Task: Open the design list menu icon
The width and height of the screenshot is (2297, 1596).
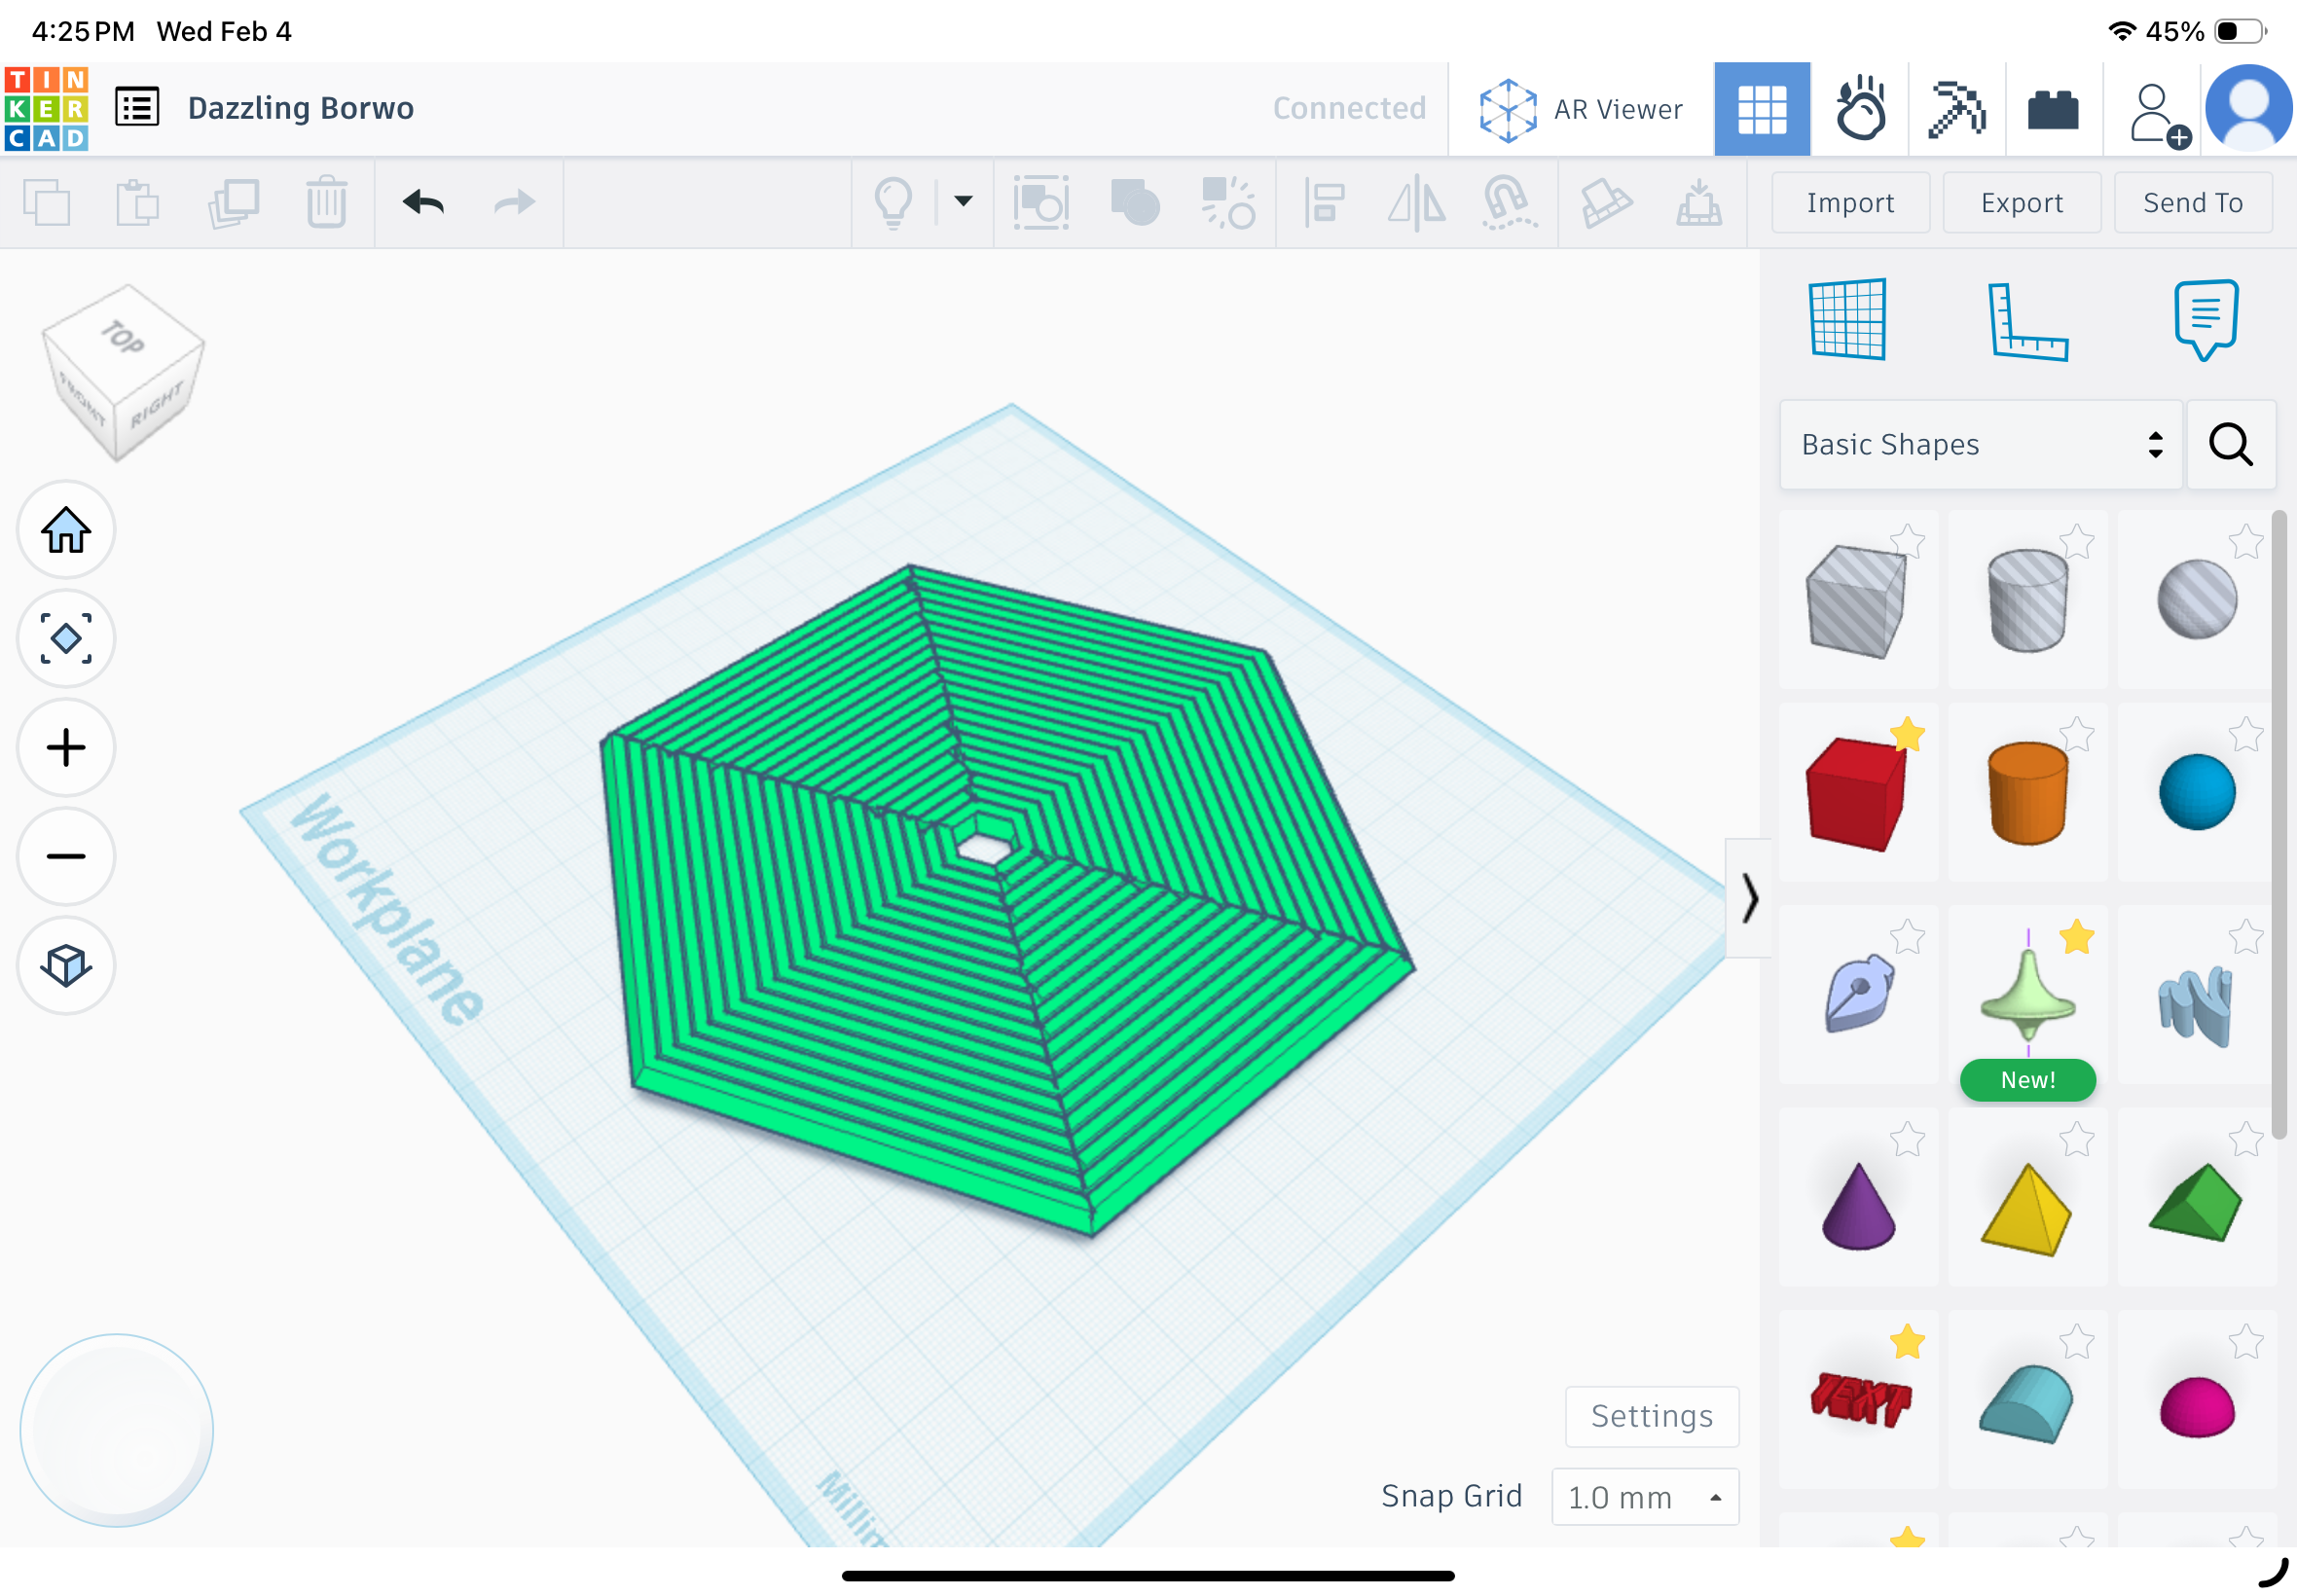Action: [x=137, y=107]
